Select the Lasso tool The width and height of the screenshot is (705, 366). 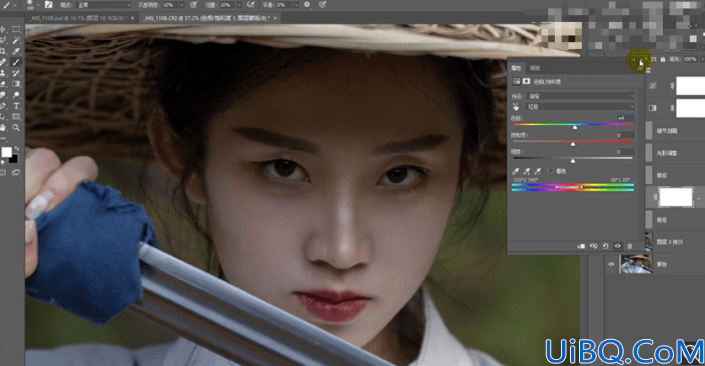coord(4,40)
